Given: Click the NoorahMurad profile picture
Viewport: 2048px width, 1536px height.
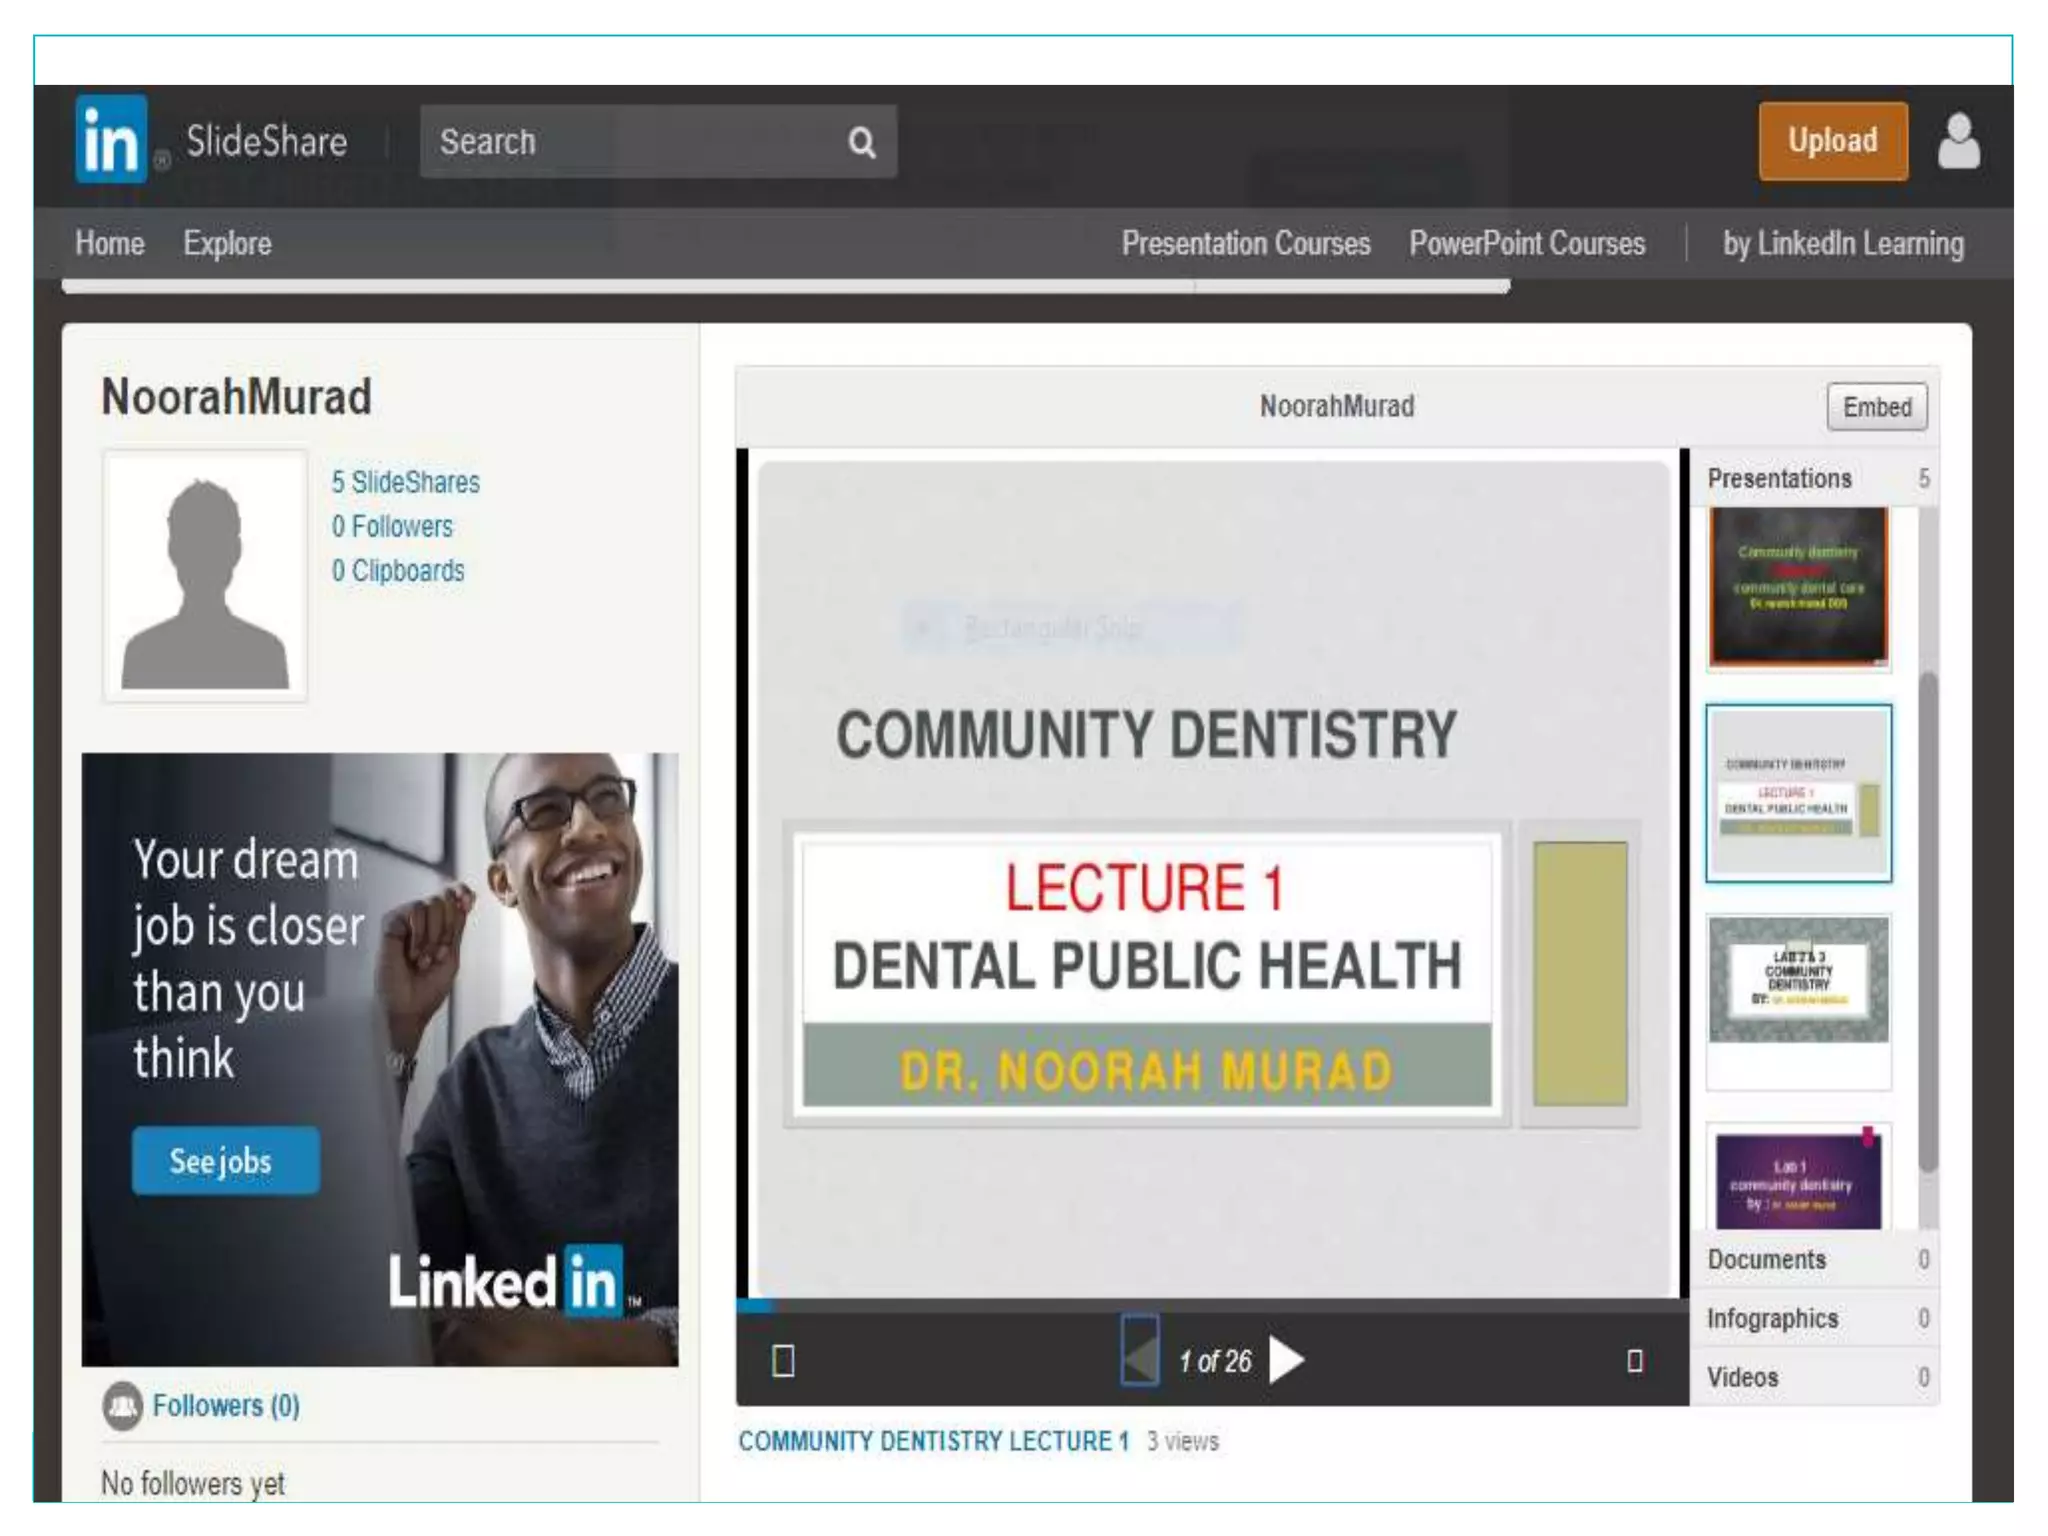Looking at the screenshot, I should click(205, 577).
